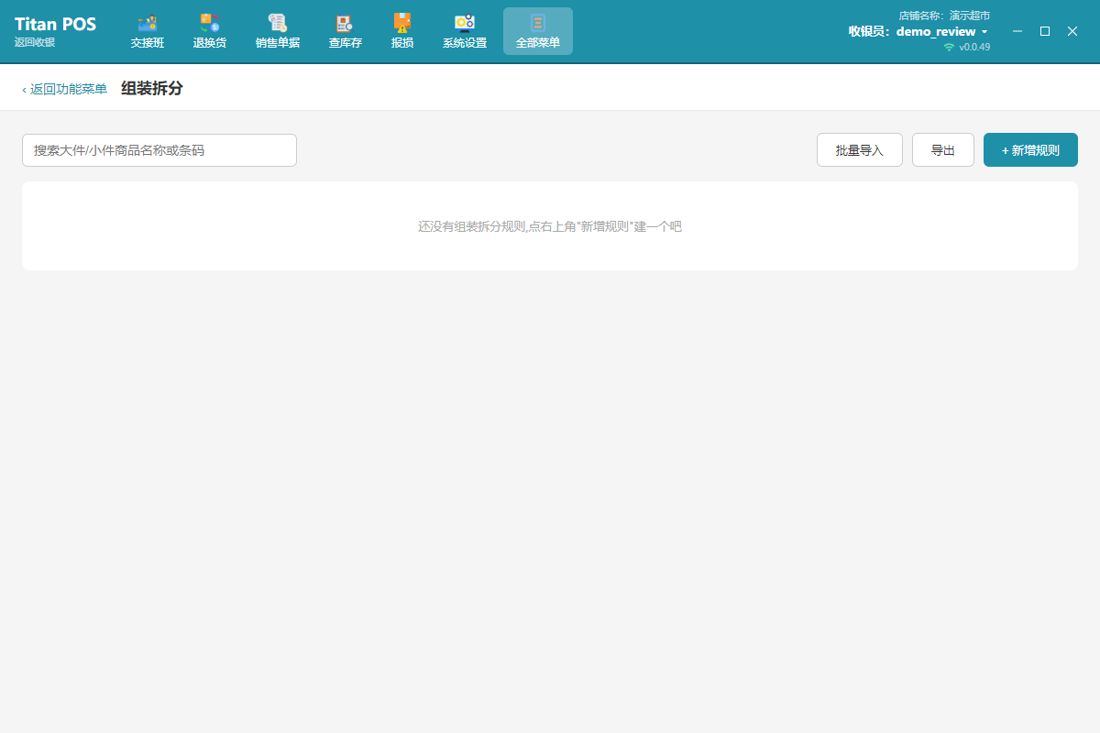
Task: Select the 全部菜单 all menus icon
Action: pyautogui.click(x=538, y=32)
